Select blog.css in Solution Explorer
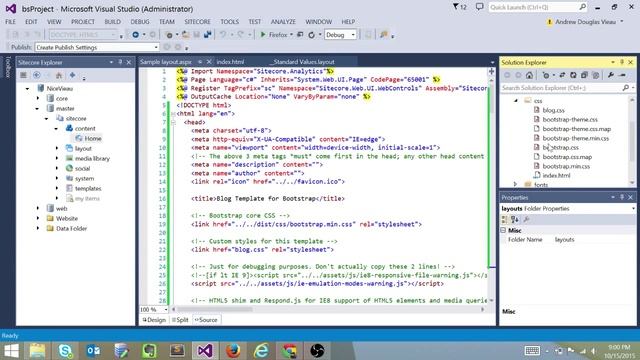Image resolution: width=640 pixels, height=360 pixels. click(553, 110)
